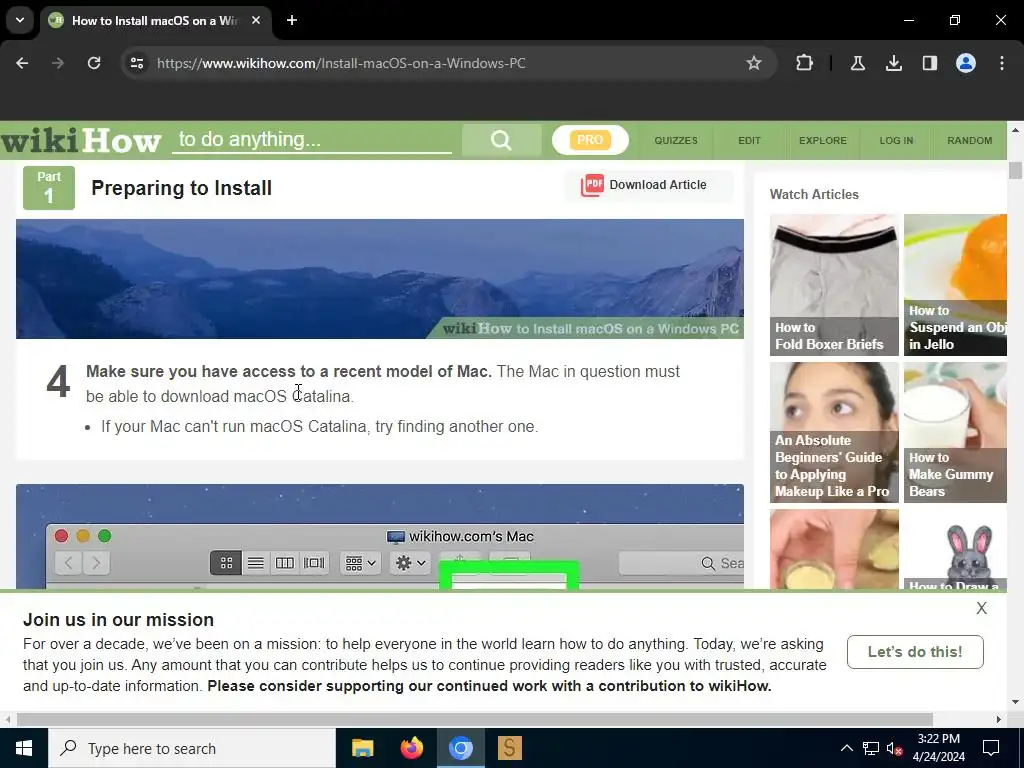Open How to Fold Boxer Briefs thumbnail
This screenshot has height=768, width=1024.
point(834,285)
